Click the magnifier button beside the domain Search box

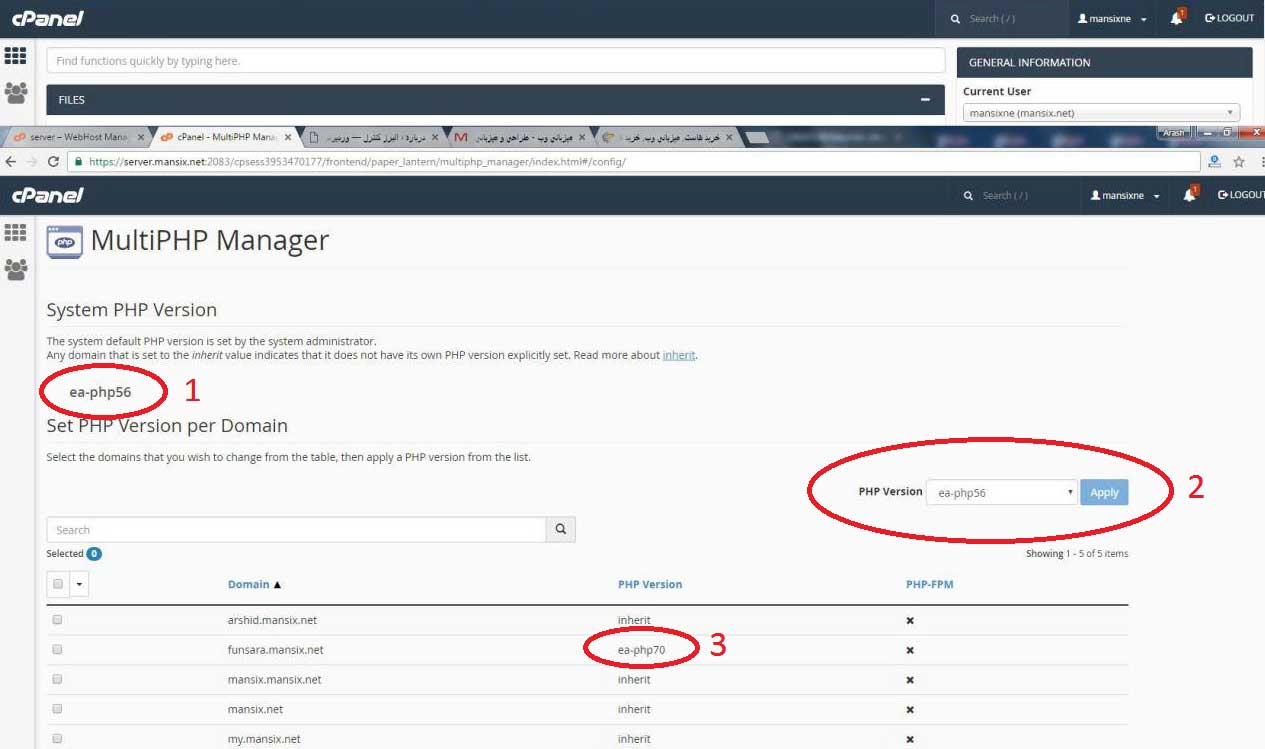point(560,530)
